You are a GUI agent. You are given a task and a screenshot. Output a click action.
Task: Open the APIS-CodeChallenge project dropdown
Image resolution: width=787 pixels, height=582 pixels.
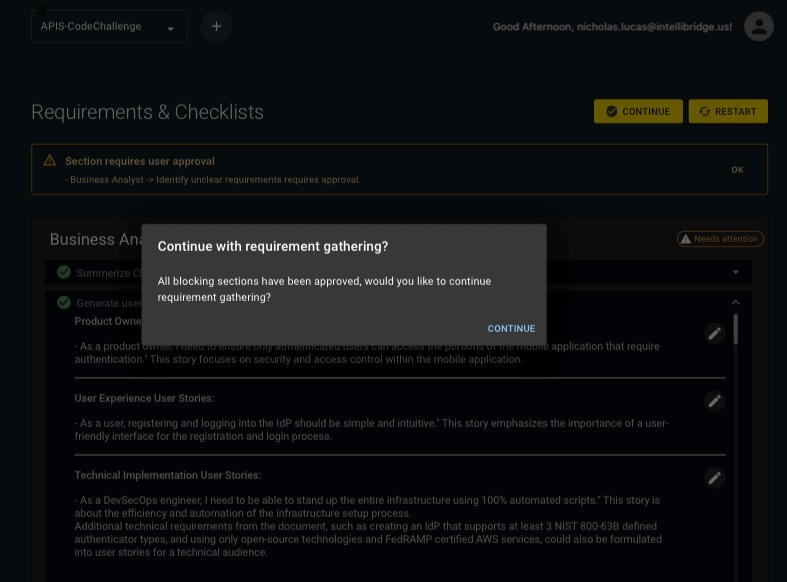click(x=109, y=27)
